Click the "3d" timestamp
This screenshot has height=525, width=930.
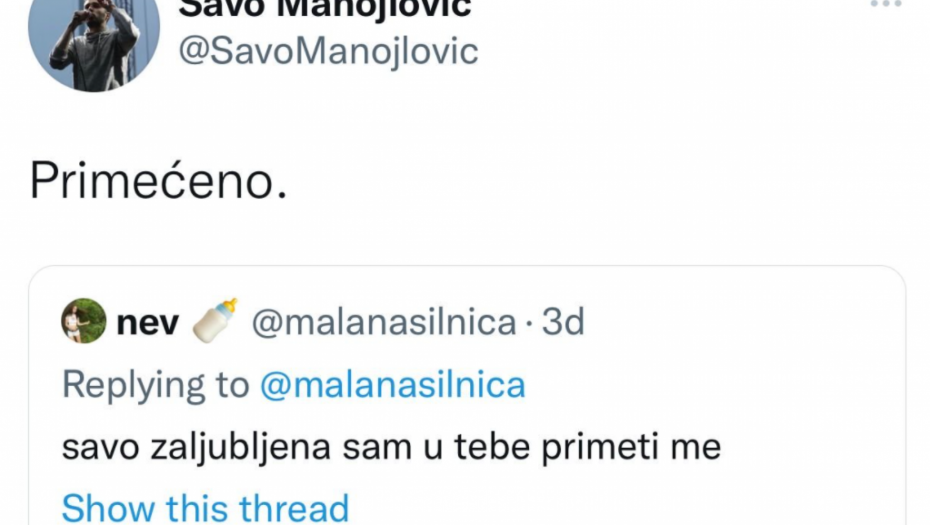[563, 323]
